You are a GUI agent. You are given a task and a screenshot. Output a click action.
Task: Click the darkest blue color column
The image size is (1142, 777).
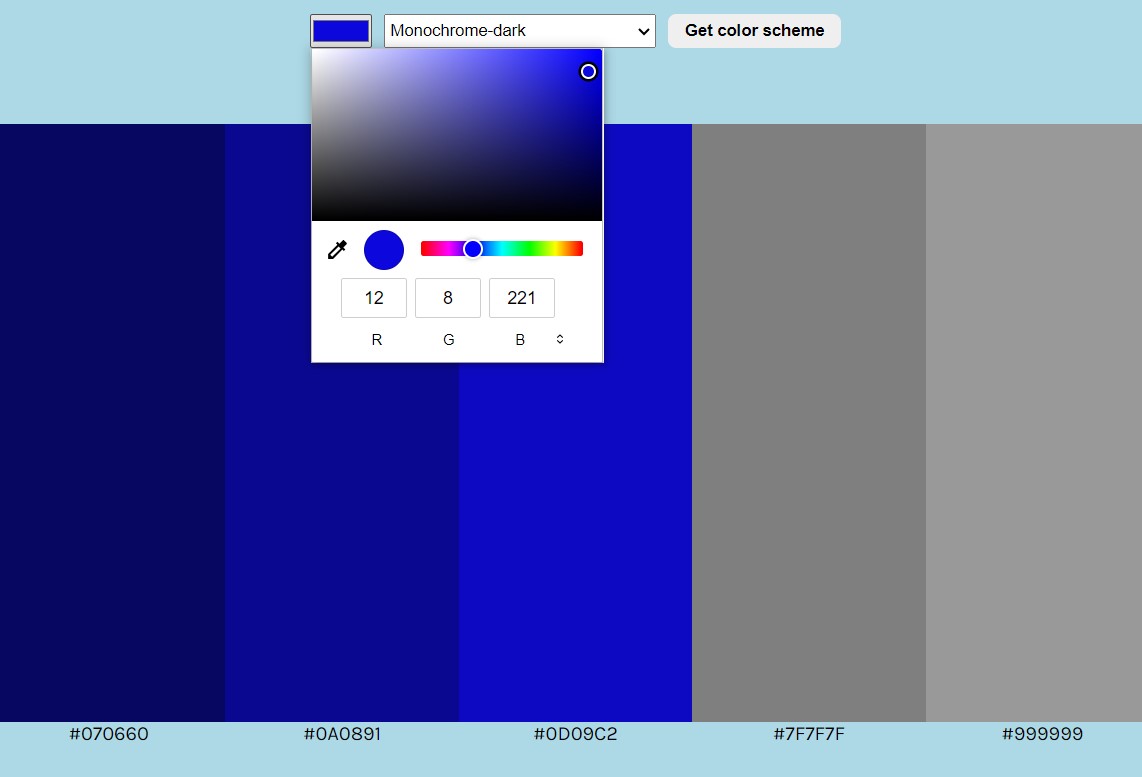pos(110,500)
